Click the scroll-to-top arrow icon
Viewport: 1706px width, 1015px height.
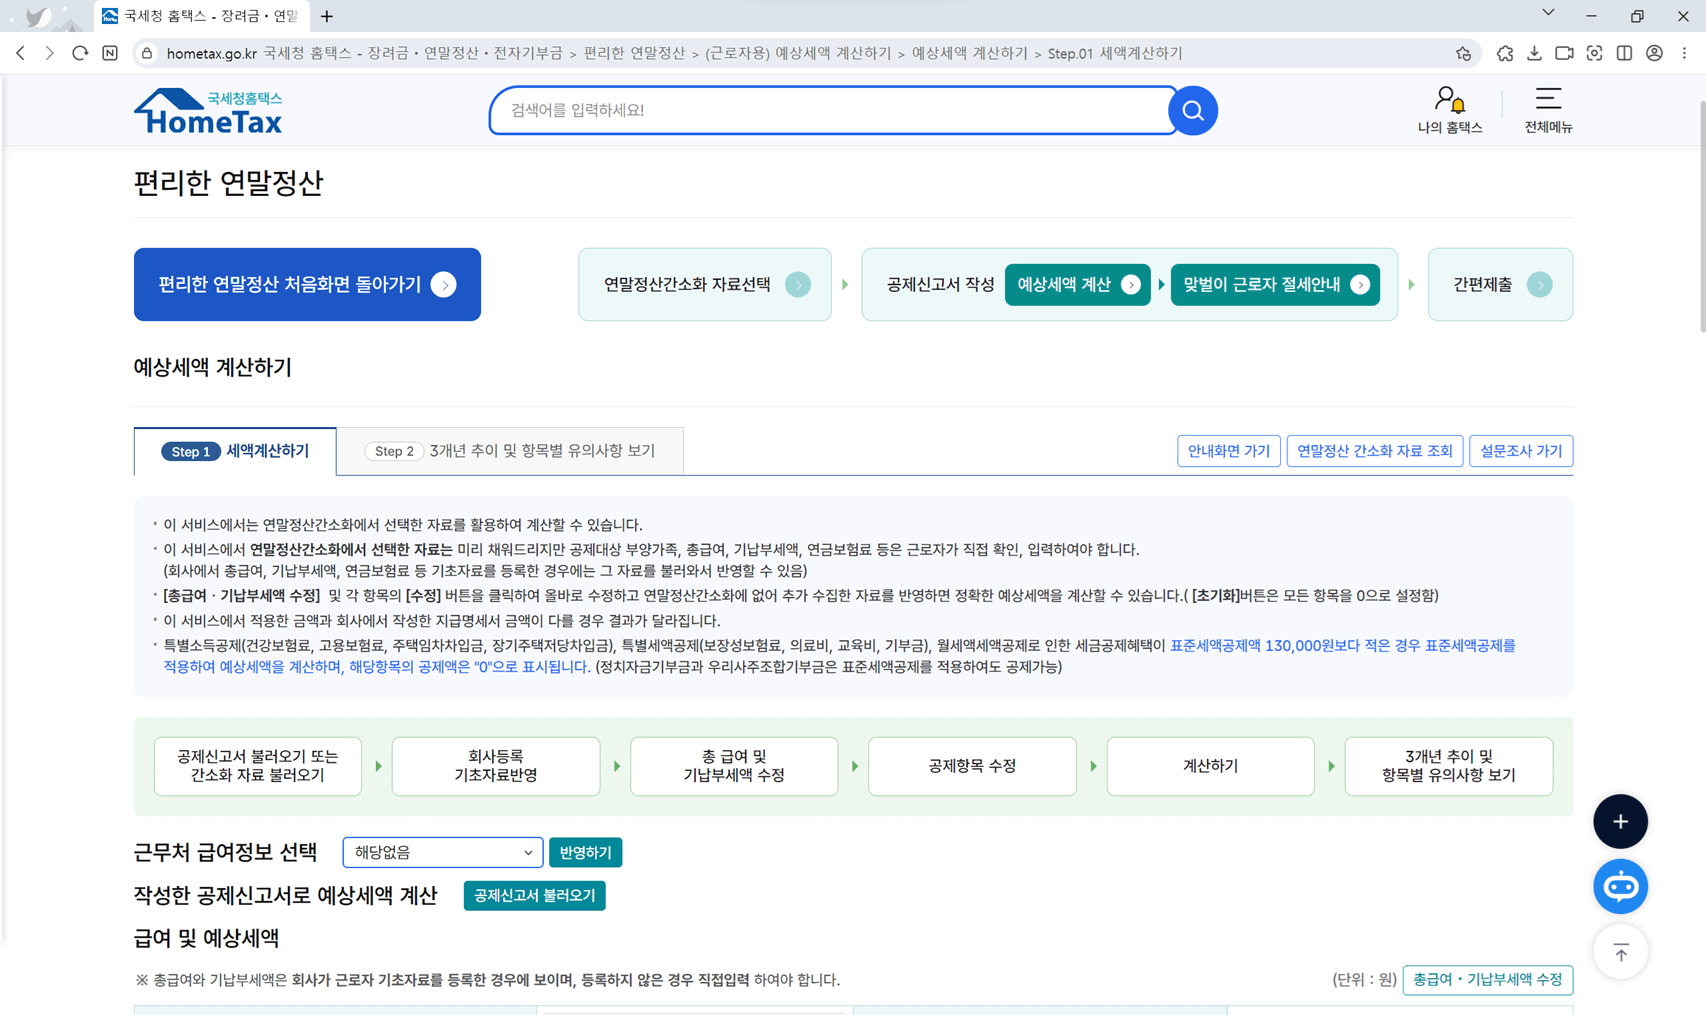click(1620, 952)
